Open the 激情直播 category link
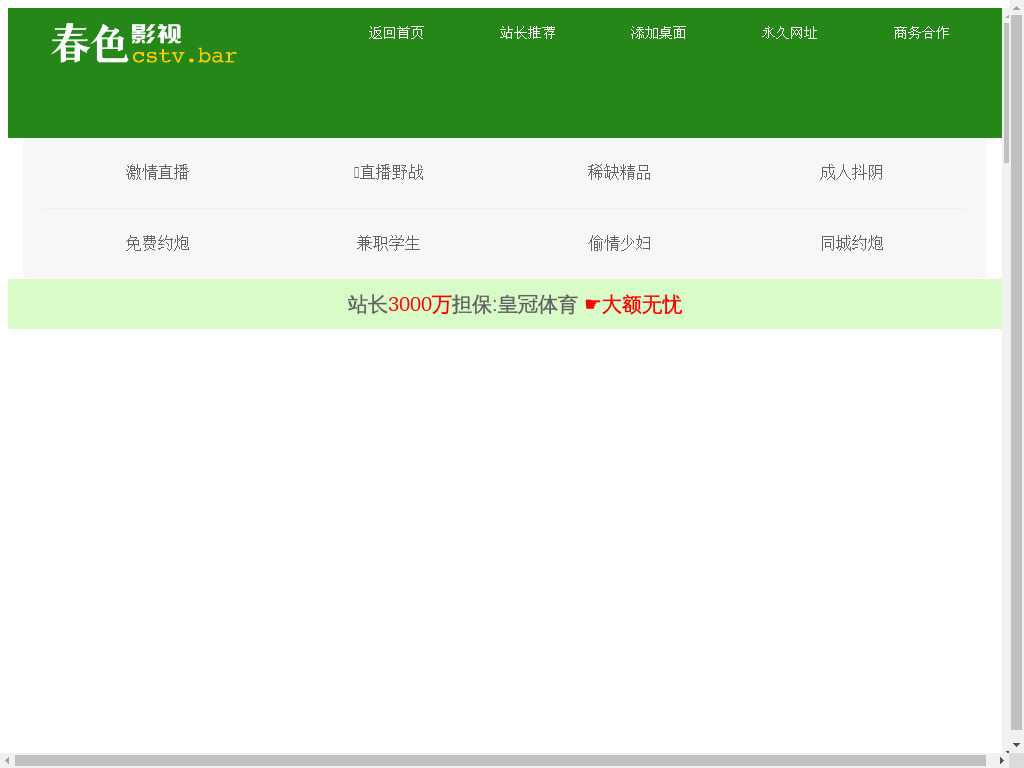The width and height of the screenshot is (1024, 768). 157,173
